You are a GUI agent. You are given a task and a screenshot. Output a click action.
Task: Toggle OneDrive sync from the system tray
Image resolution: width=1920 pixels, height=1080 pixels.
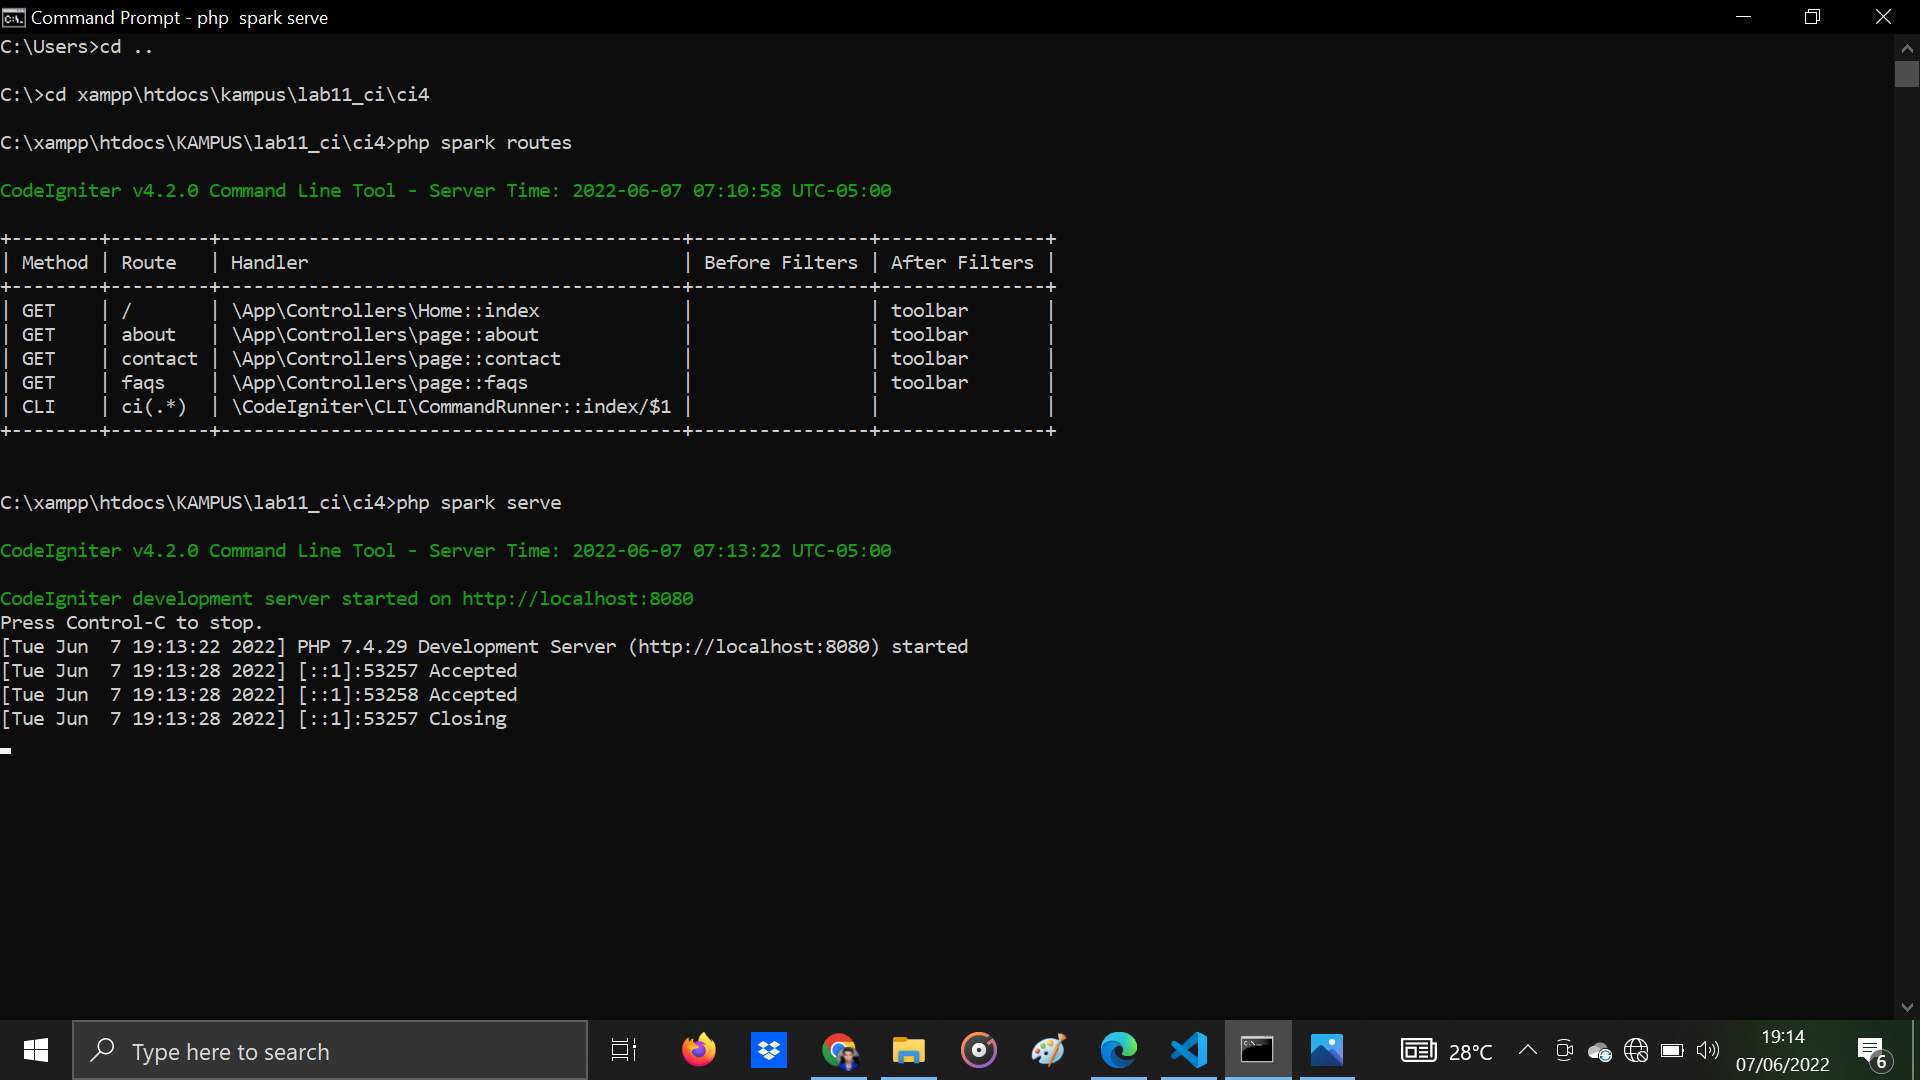[x=1600, y=1050]
